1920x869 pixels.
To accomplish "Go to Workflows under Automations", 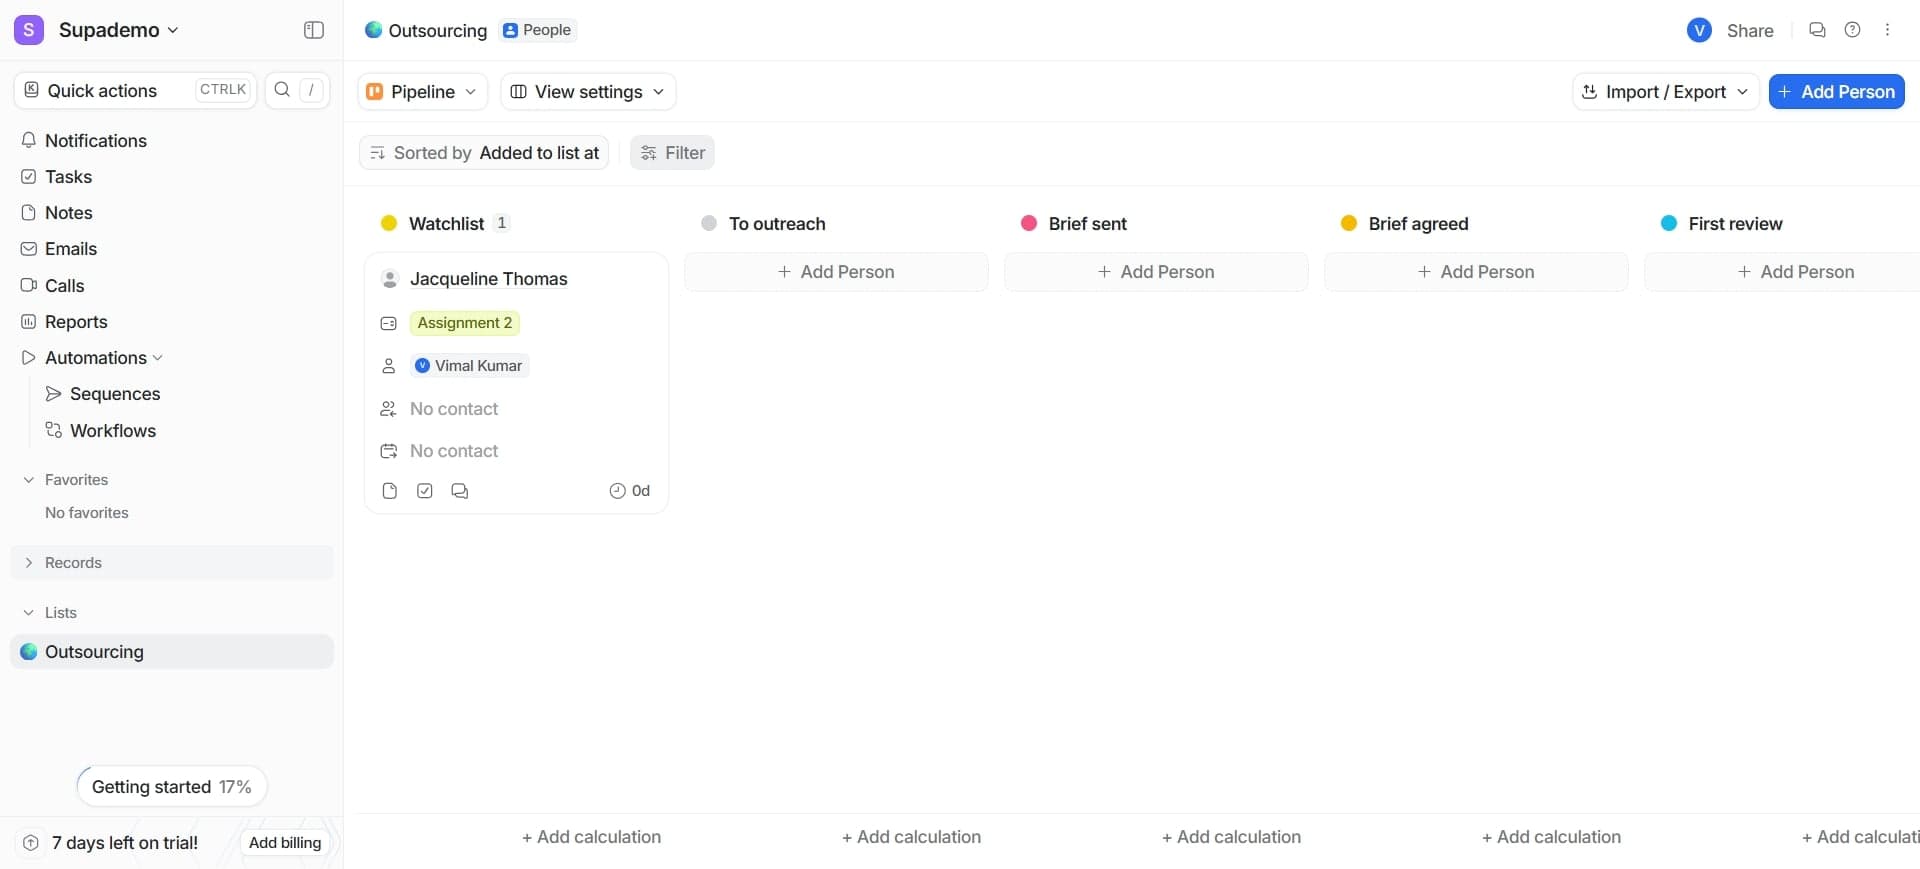I will click(x=112, y=431).
